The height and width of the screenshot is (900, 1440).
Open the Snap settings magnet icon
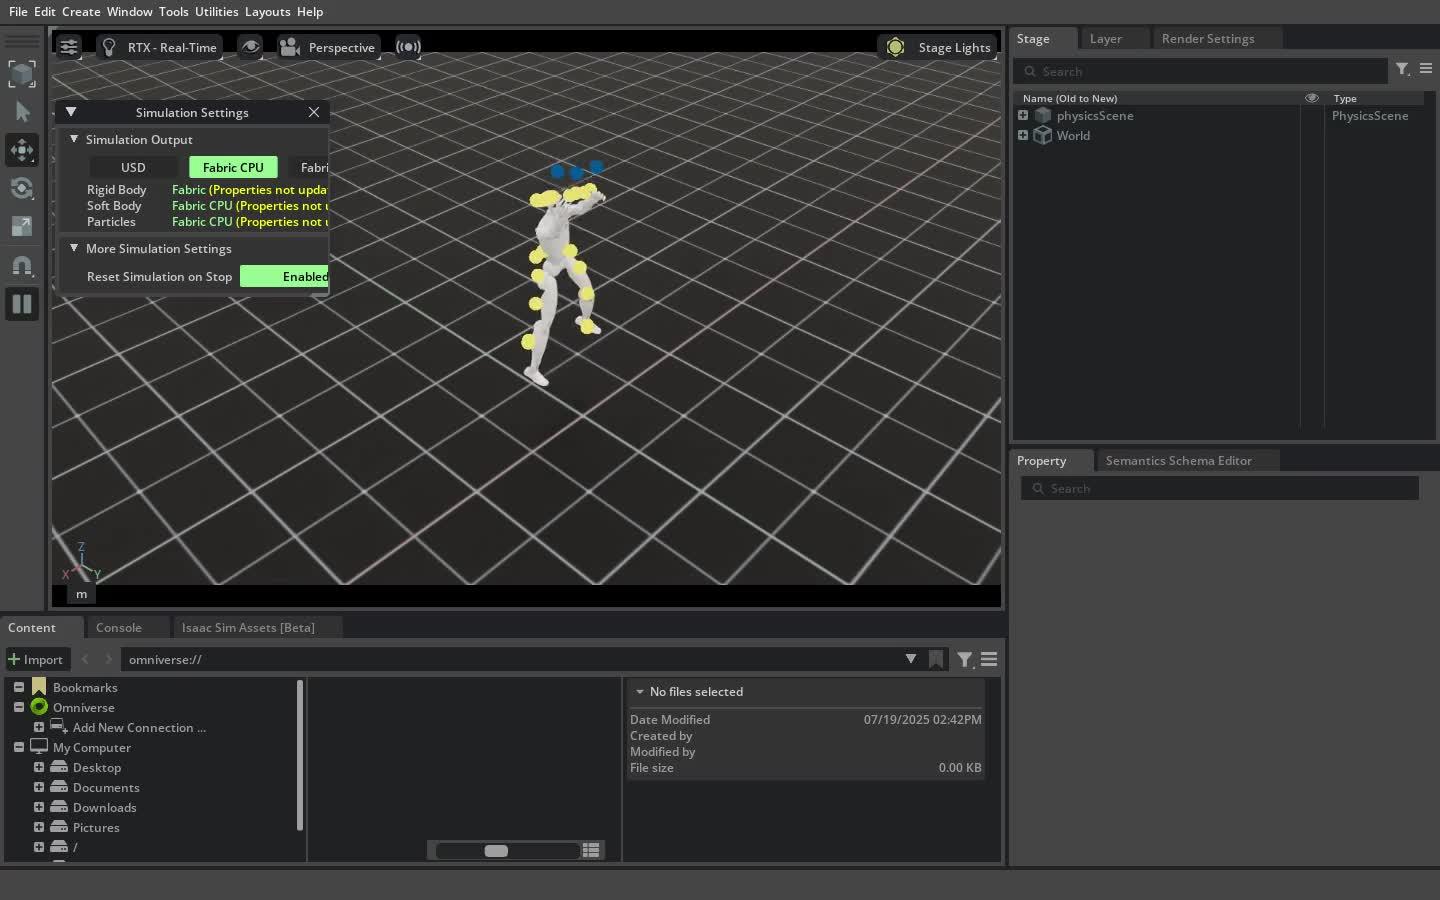(22, 266)
